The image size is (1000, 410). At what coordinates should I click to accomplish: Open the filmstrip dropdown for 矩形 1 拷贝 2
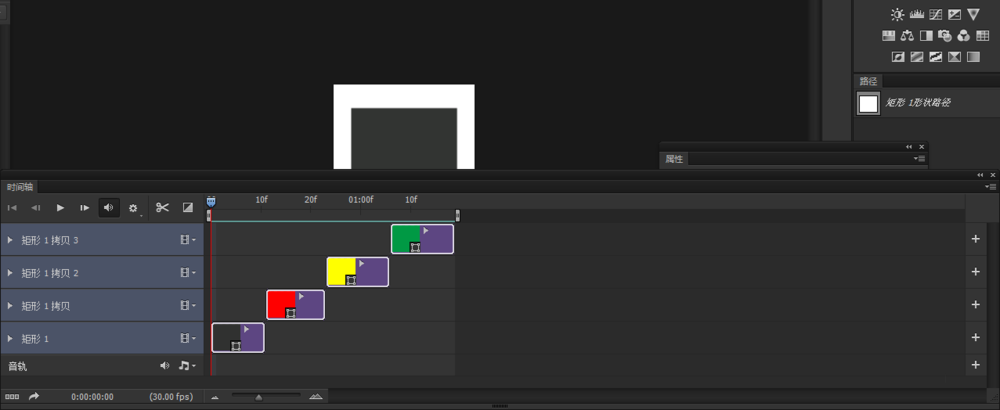point(188,273)
